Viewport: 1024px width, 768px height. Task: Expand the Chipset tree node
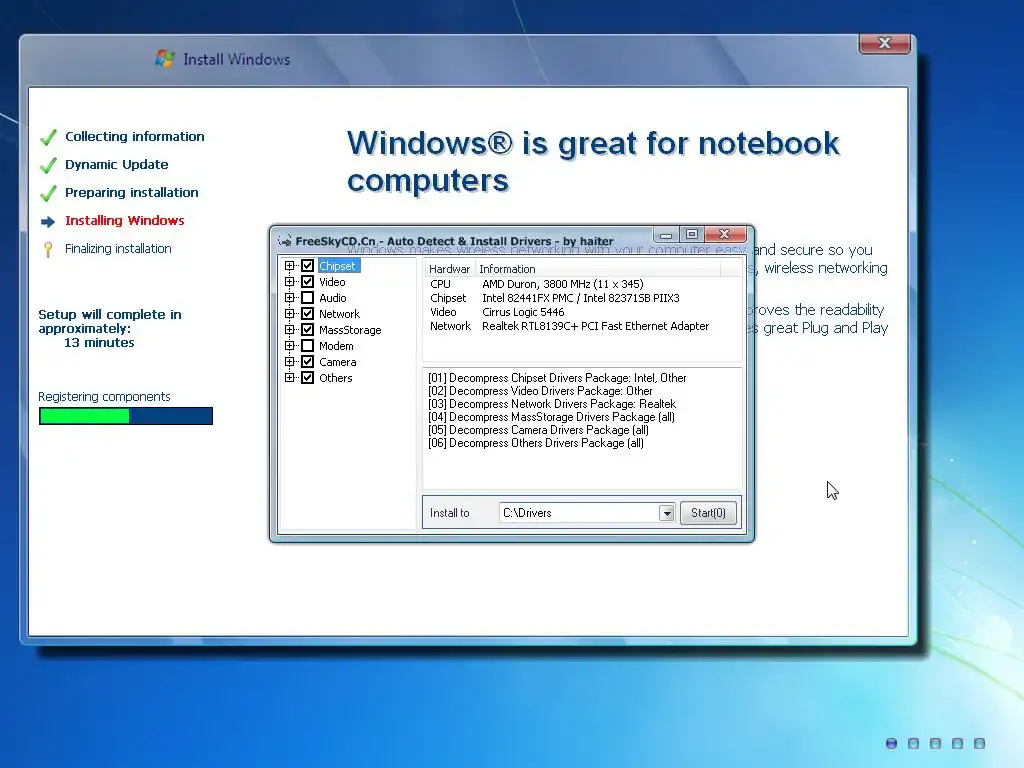(289, 266)
